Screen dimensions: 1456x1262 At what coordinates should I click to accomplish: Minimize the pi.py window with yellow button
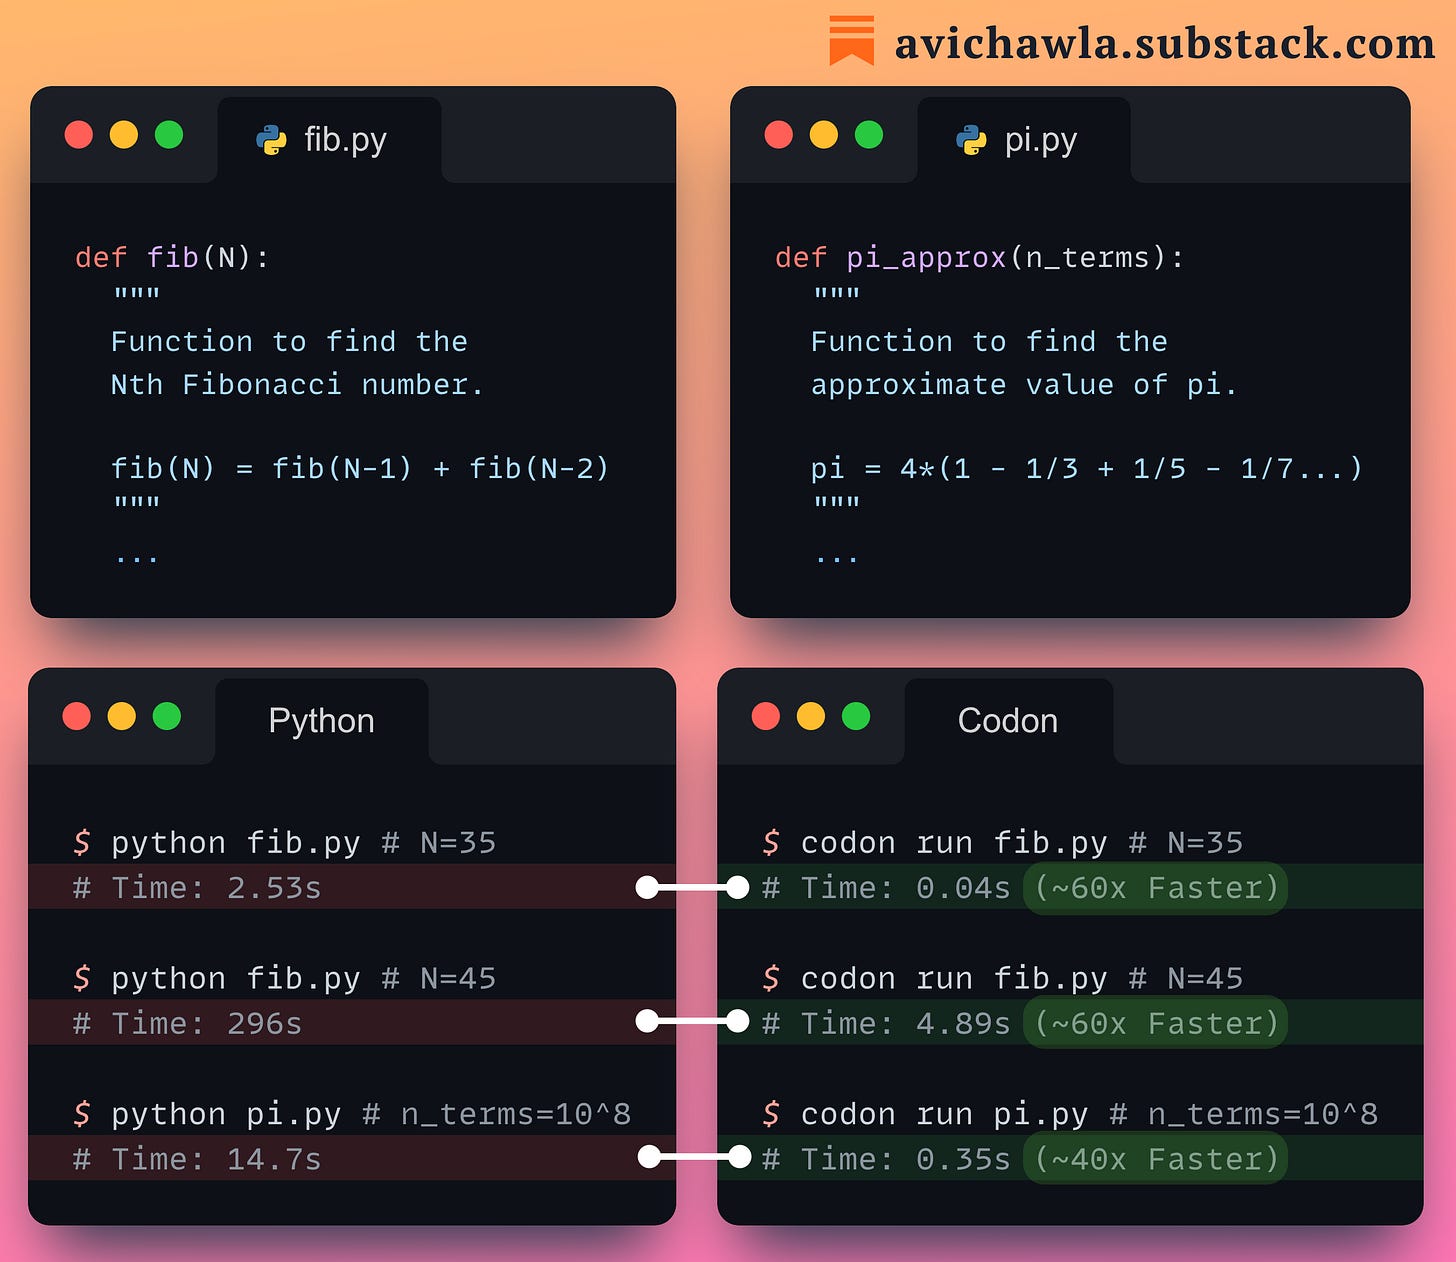(x=824, y=134)
